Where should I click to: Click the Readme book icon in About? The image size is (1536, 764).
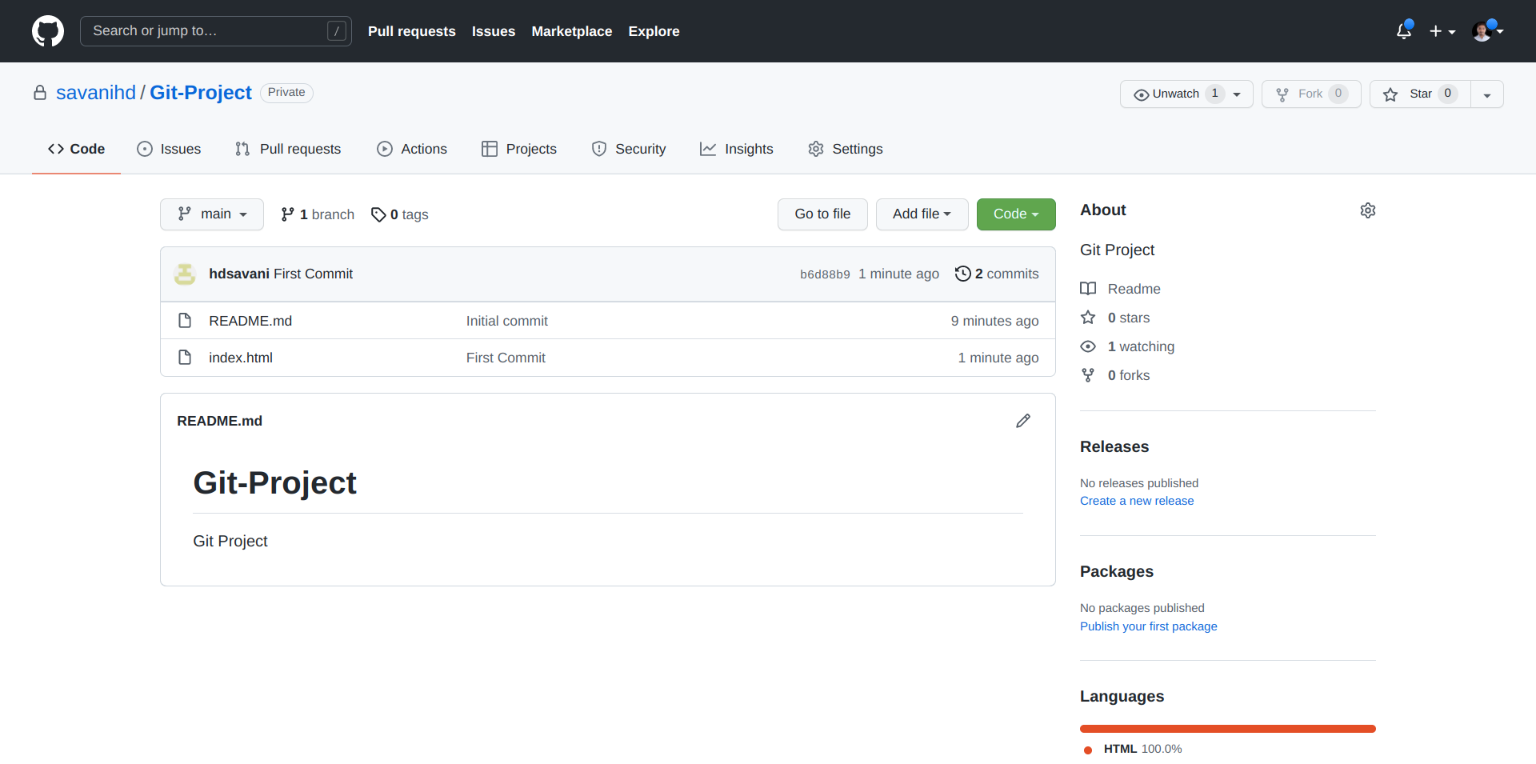pyautogui.click(x=1088, y=289)
